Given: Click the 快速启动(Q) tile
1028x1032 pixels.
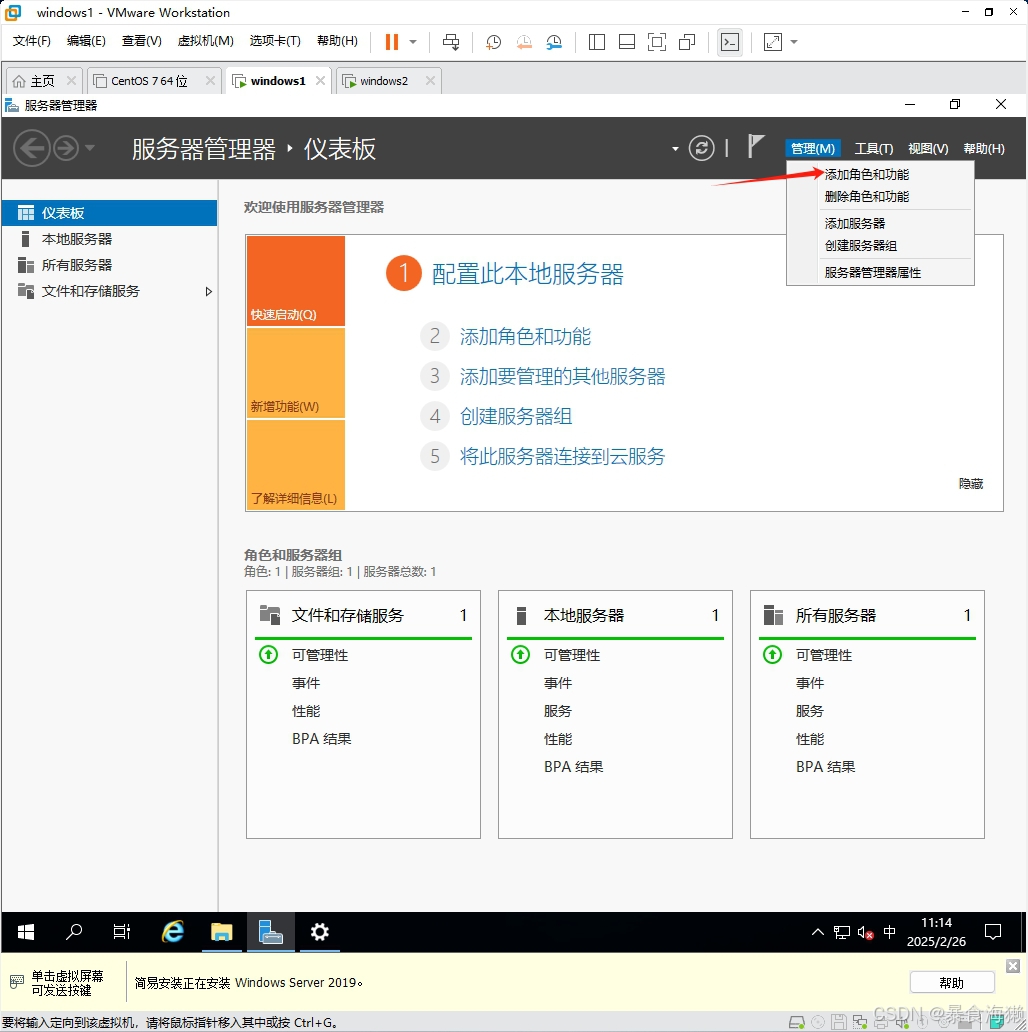Looking at the screenshot, I should [296, 281].
